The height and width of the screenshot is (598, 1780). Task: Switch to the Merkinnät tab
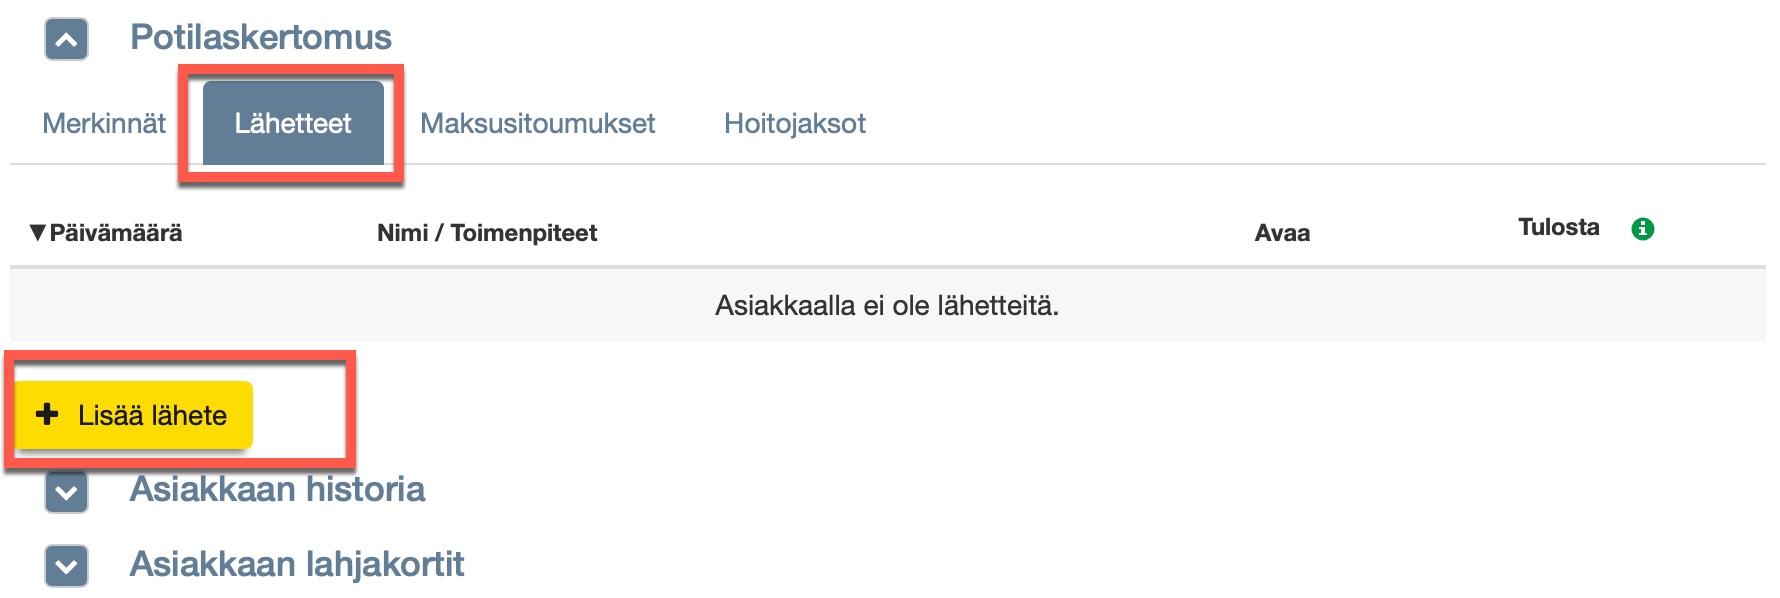click(x=104, y=124)
